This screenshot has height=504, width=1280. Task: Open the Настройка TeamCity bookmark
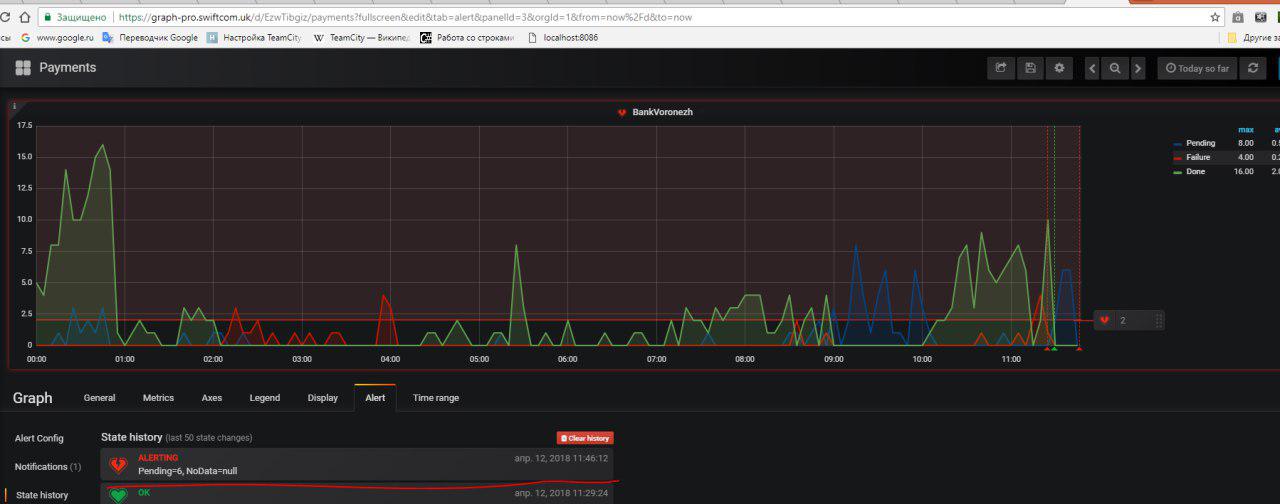pos(254,38)
